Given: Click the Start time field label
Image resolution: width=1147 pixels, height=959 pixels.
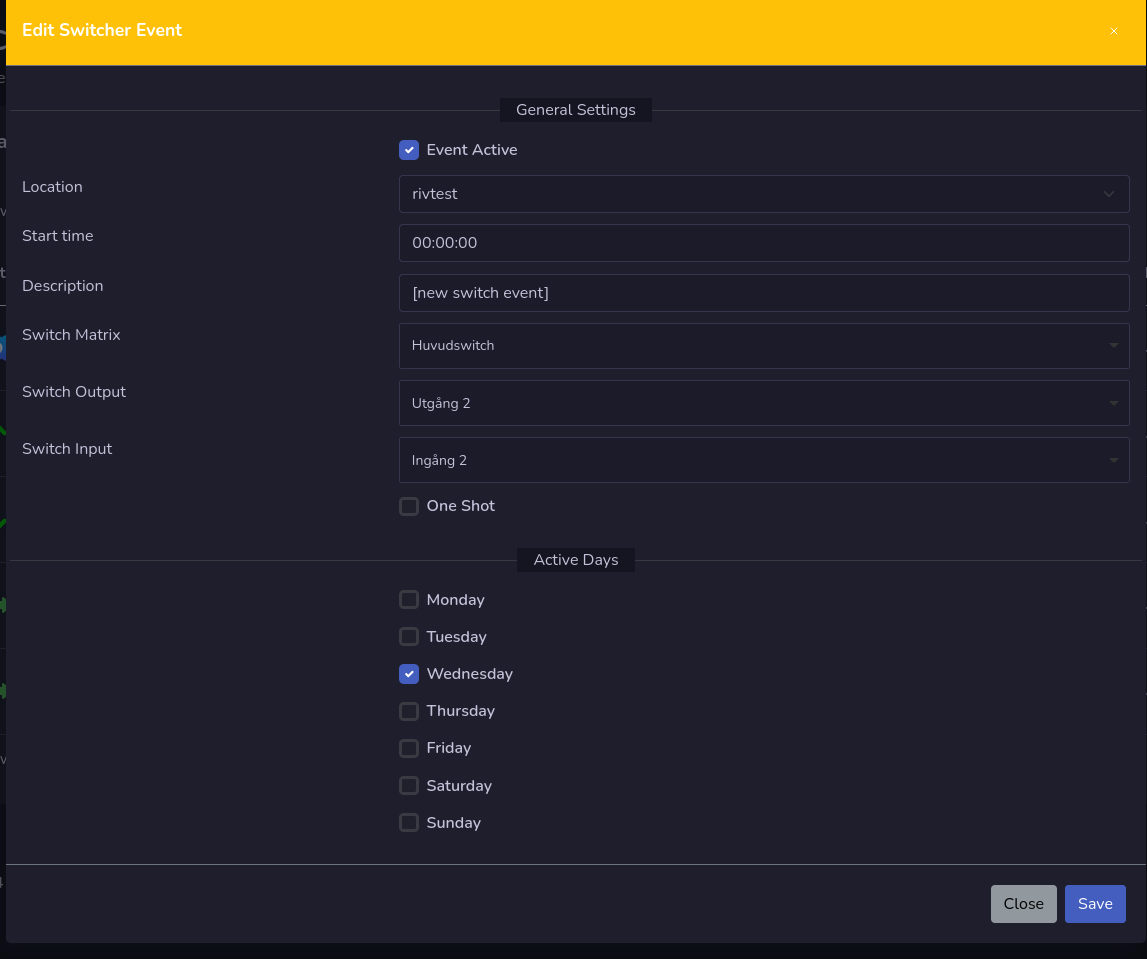Looking at the screenshot, I should coord(58,236).
